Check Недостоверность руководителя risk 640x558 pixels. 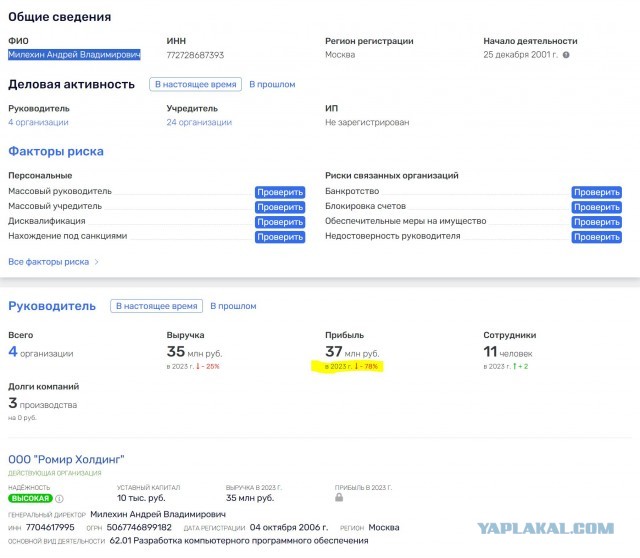click(x=597, y=237)
